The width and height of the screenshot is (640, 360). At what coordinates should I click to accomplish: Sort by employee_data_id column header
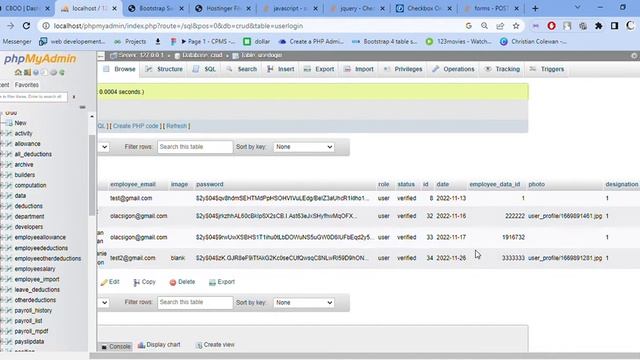pos(495,184)
